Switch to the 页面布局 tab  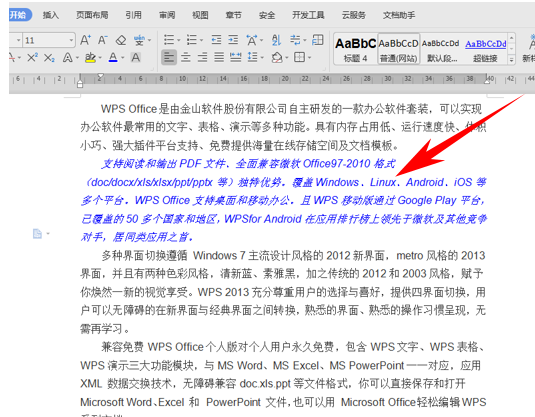[92, 15]
